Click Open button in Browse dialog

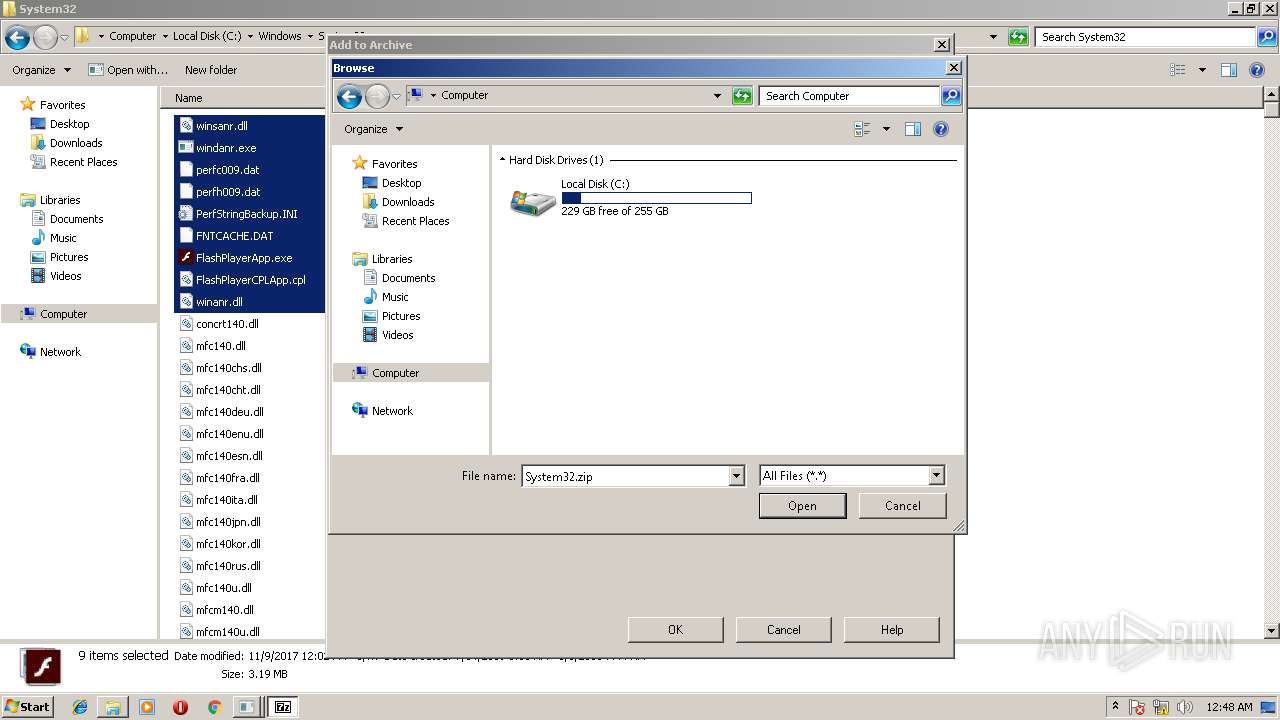(802, 506)
